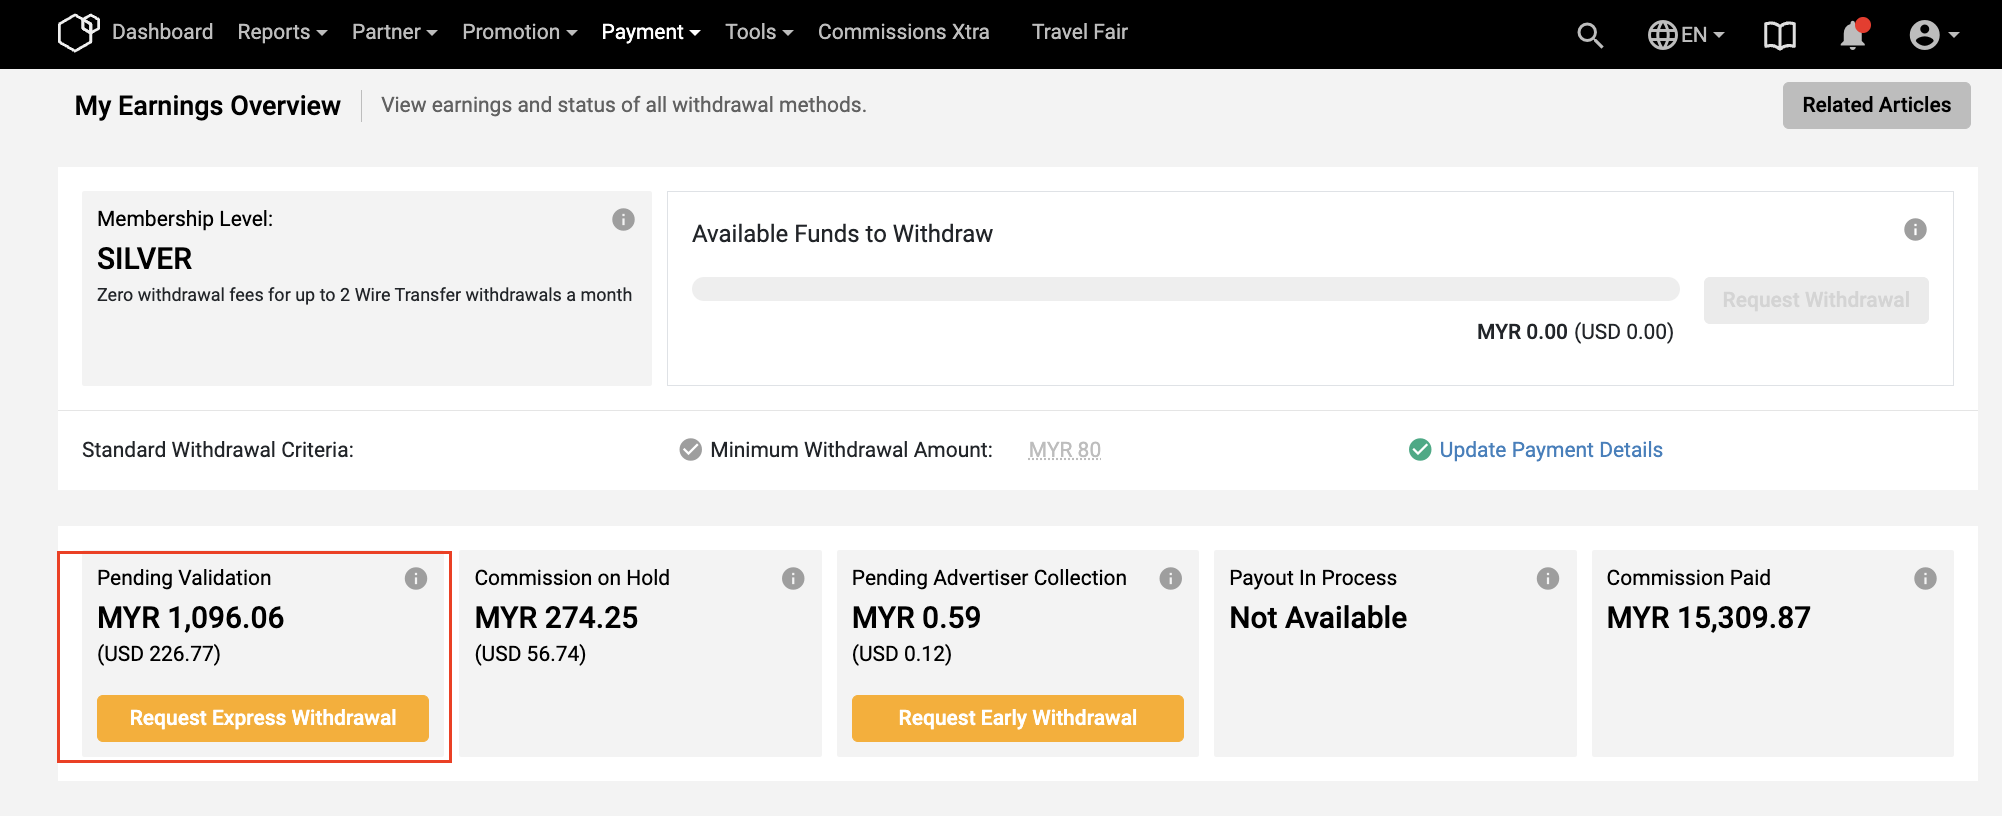Expand the Payment dropdown menu
2002x816 pixels.
coord(650,32)
